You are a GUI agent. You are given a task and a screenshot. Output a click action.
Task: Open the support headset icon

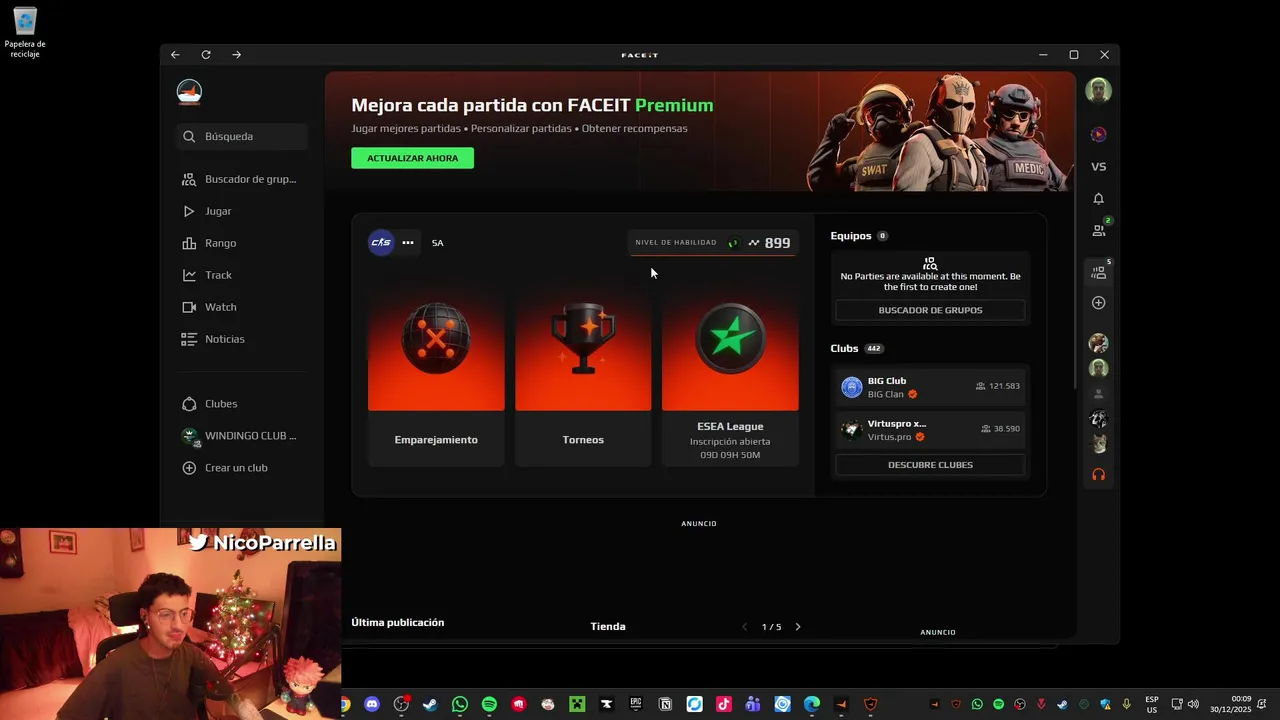(x=1098, y=474)
